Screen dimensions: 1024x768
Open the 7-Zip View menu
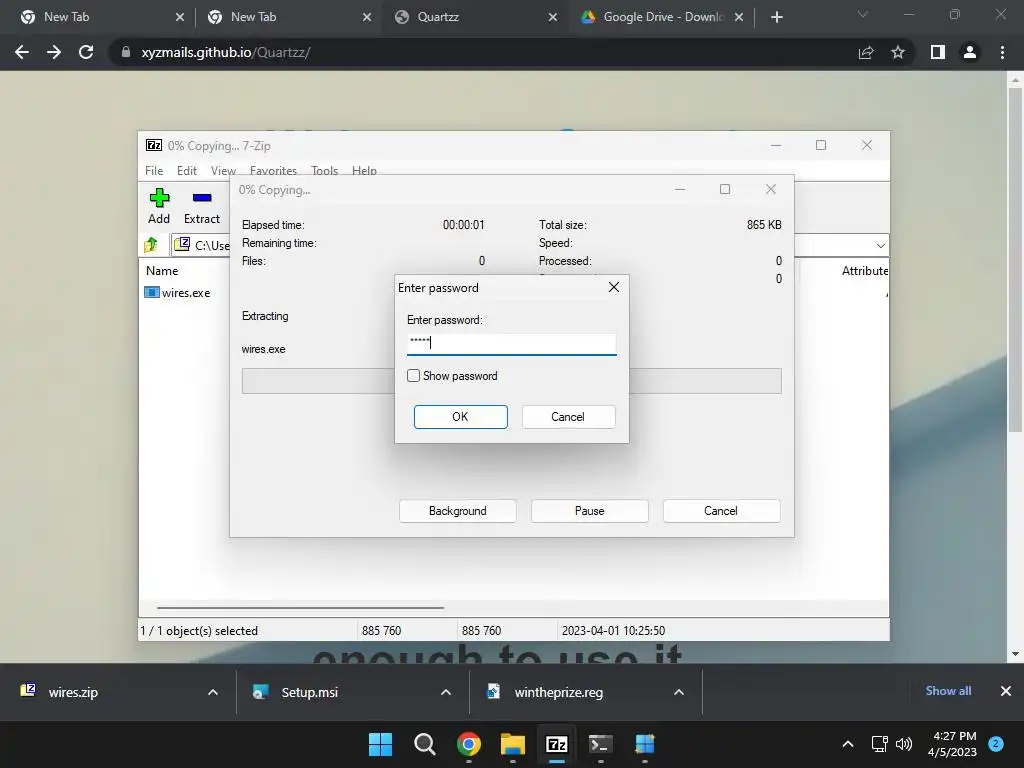[x=223, y=170]
